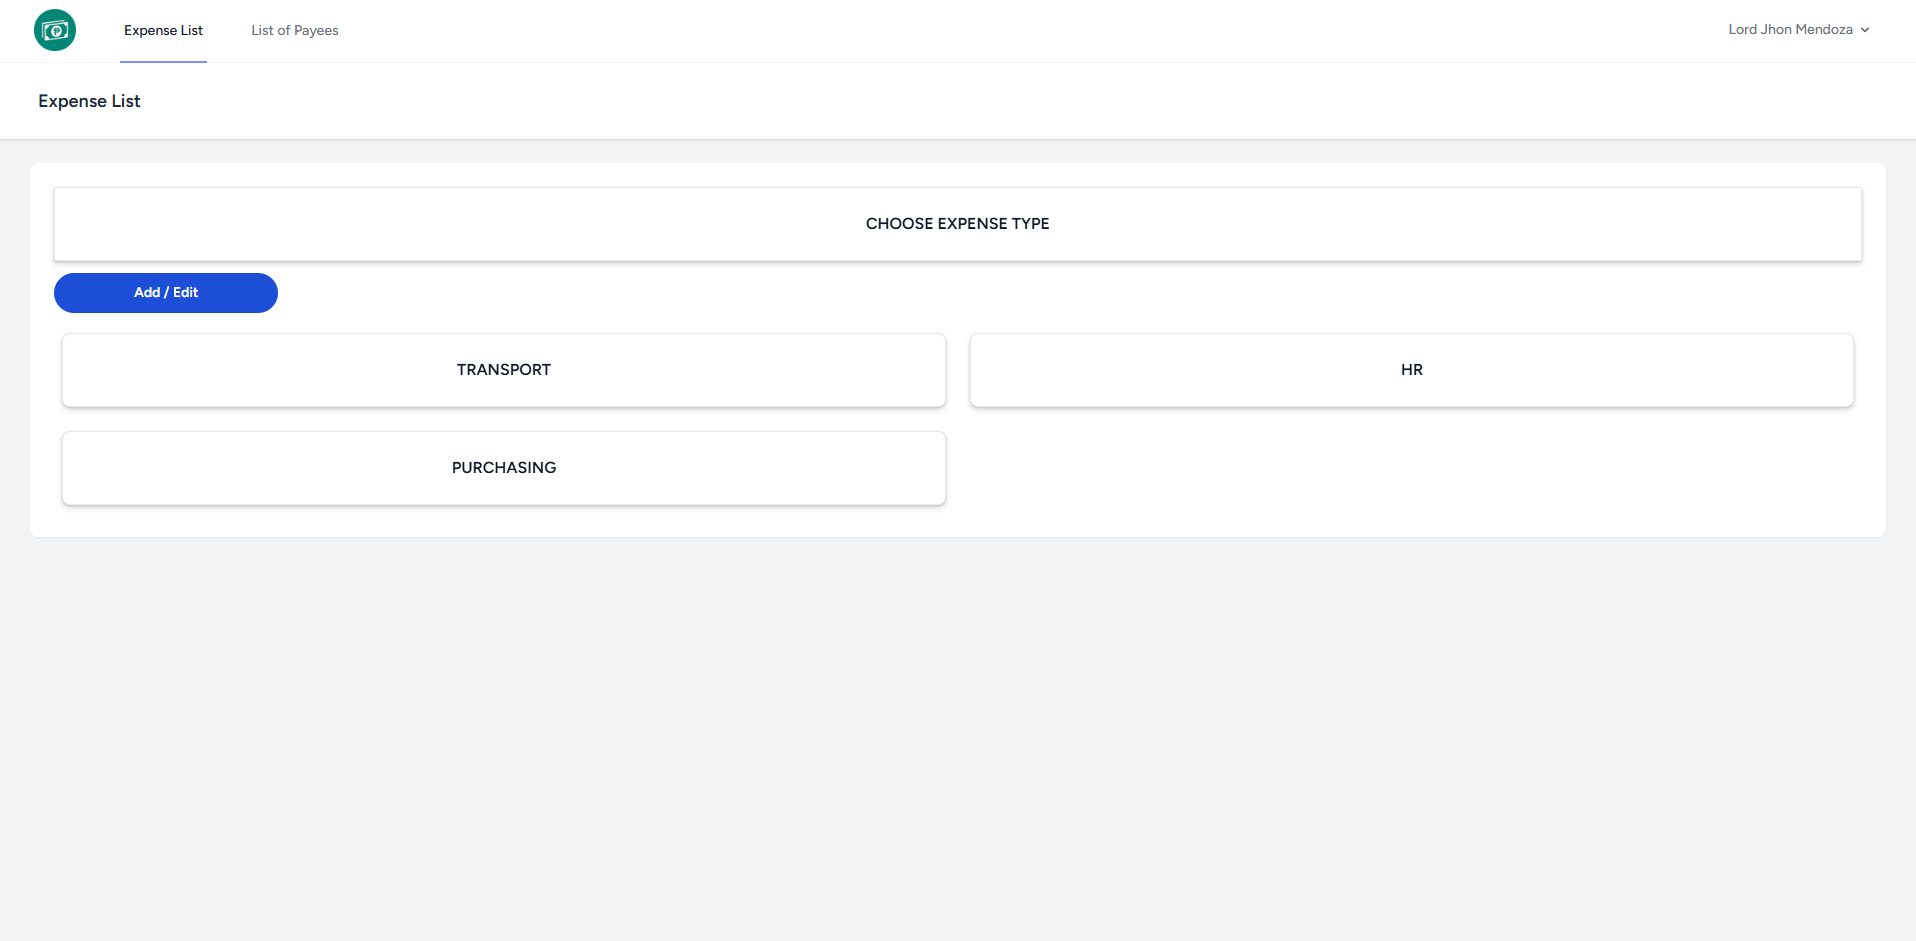Choose the PURCHASING expense type card
Screen dimensions: 1916x941
coord(504,468)
